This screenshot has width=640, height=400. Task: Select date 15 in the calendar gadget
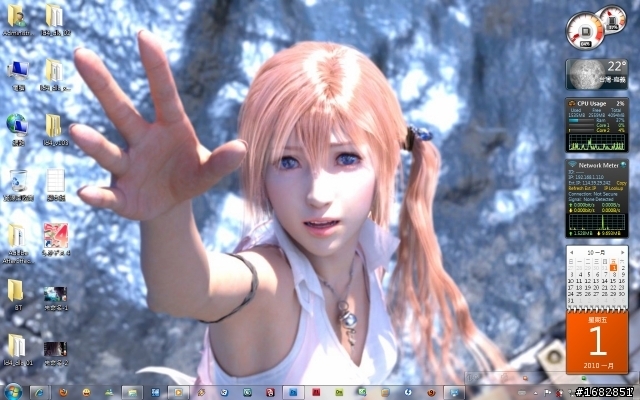[613, 281]
